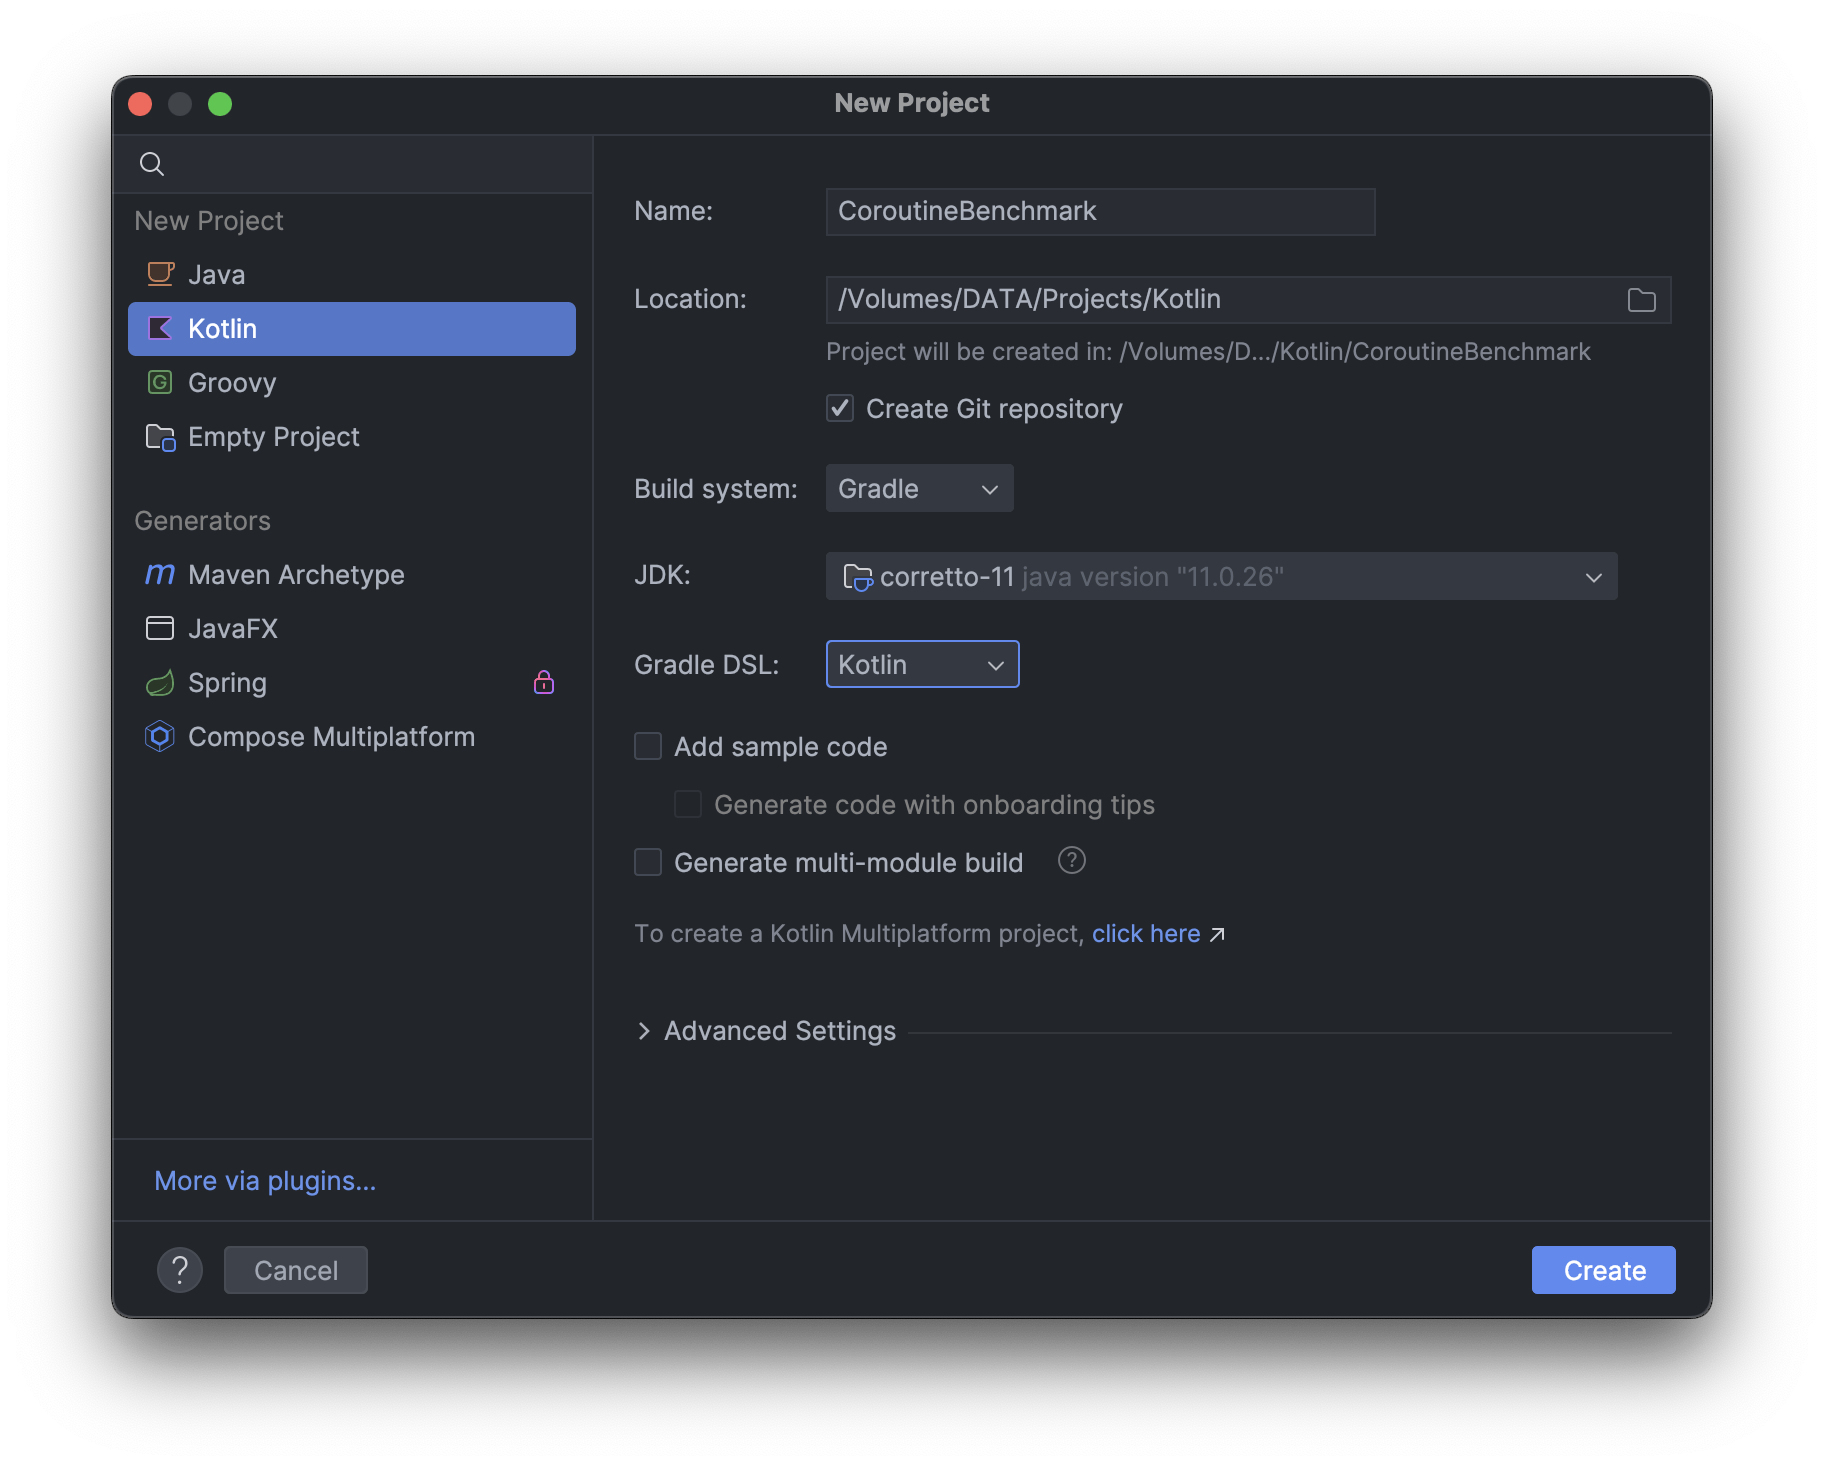This screenshot has width=1824, height=1466.
Task: Open the Gradle DSL dropdown
Action: point(922,665)
